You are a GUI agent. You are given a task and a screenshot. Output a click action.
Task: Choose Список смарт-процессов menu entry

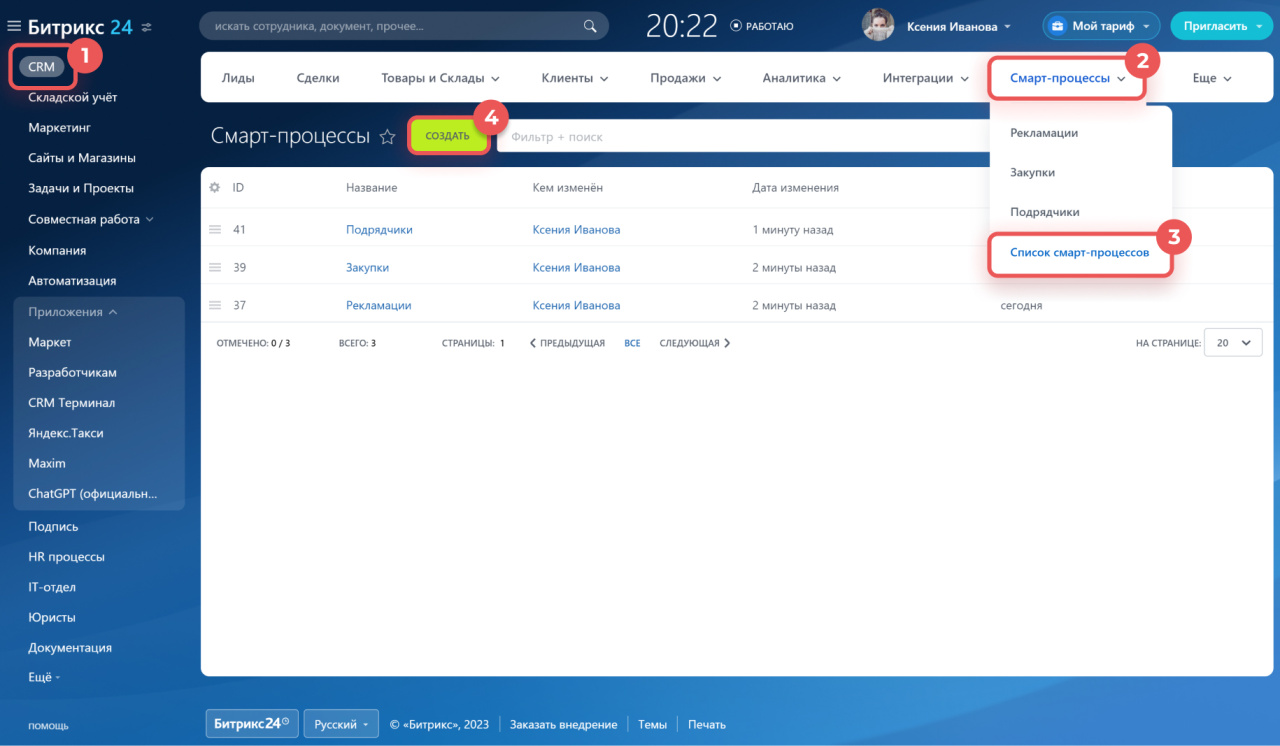1079,253
